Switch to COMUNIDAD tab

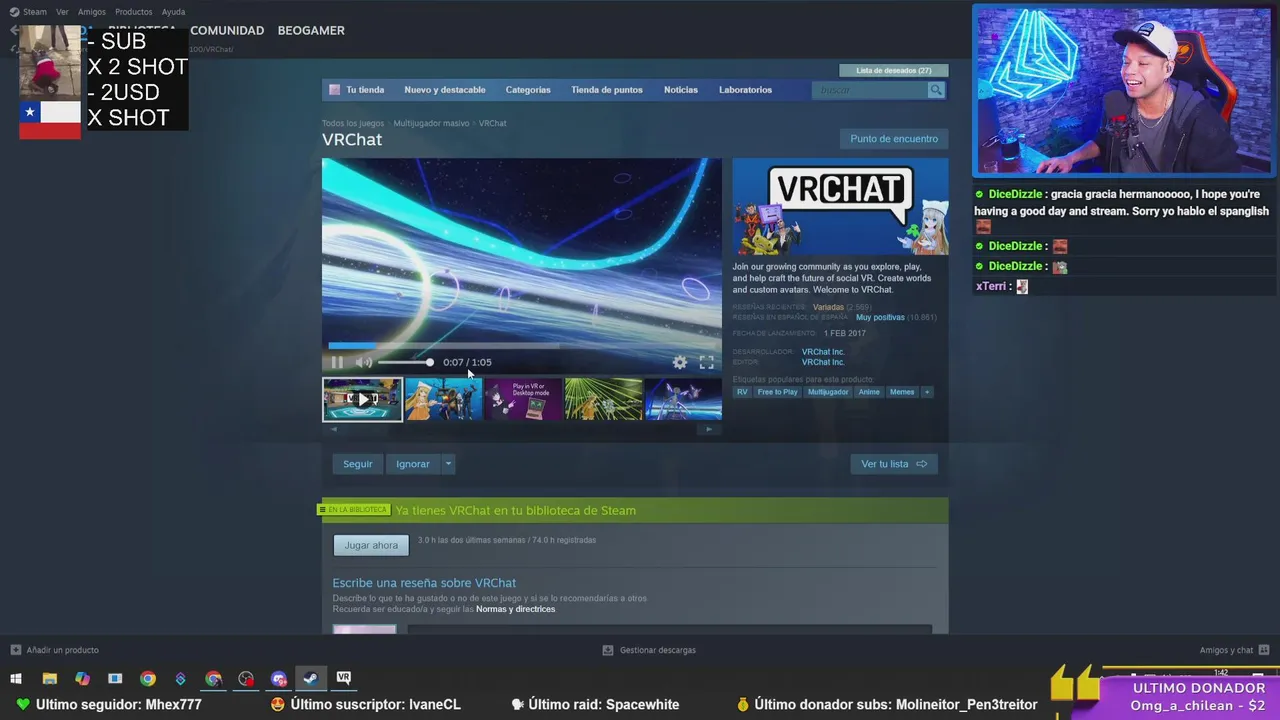tap(227, 30)
